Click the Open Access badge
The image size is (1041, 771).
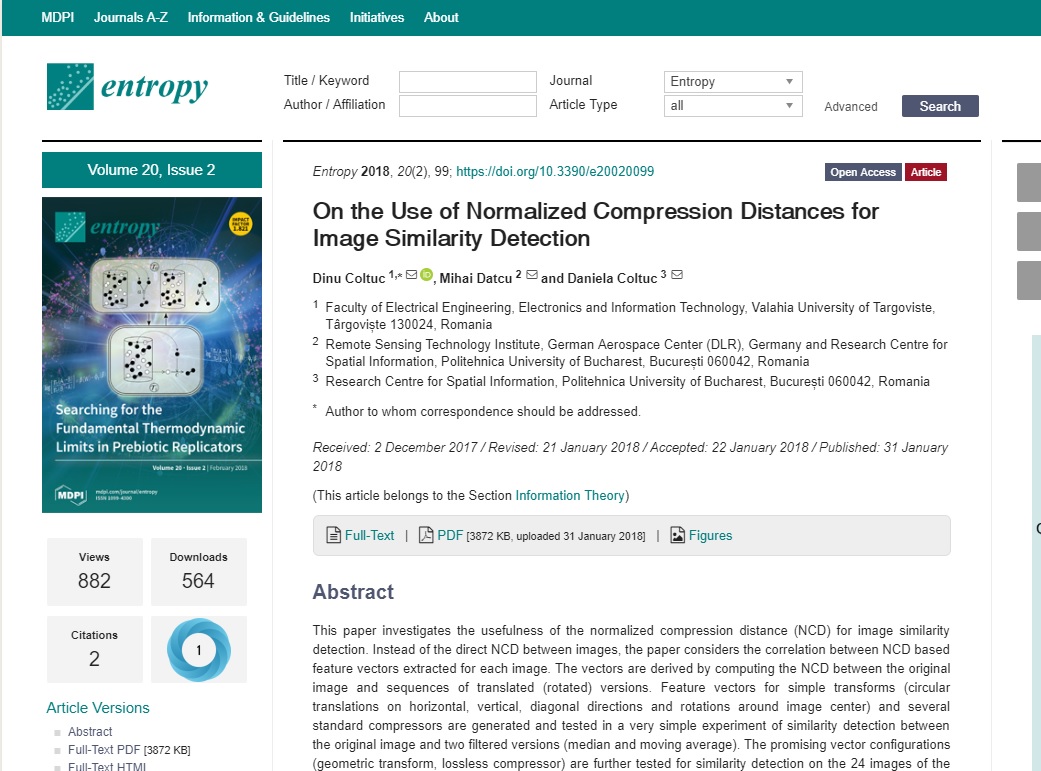click(x=863, y=172)
